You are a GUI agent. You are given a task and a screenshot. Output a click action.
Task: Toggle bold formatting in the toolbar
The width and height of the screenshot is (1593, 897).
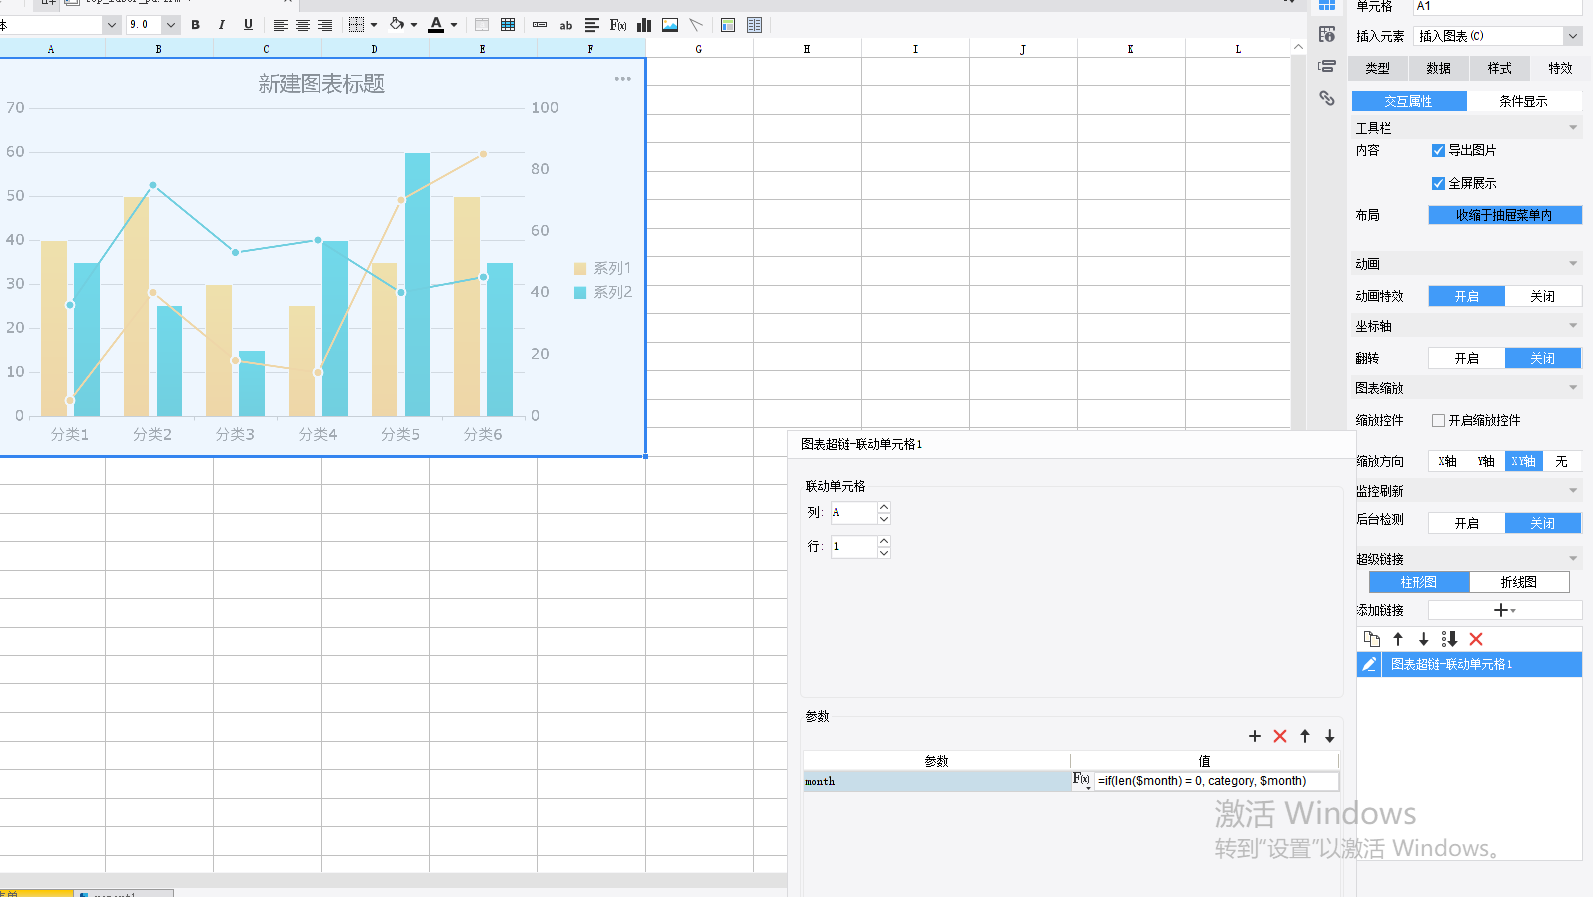click(196, 25)
